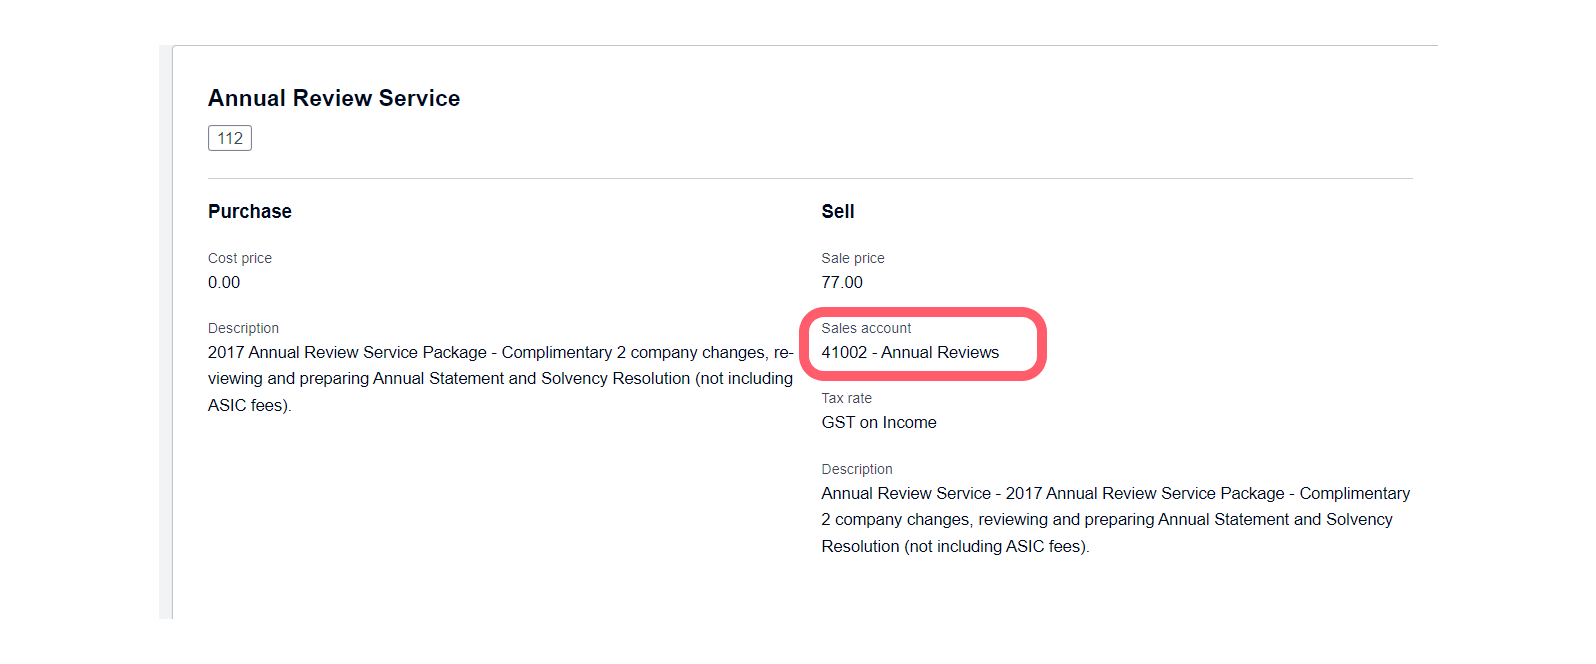Click the sale price value 77.00
The width and height of the screenshot is (1596, 664).
[x=842, y=282]
